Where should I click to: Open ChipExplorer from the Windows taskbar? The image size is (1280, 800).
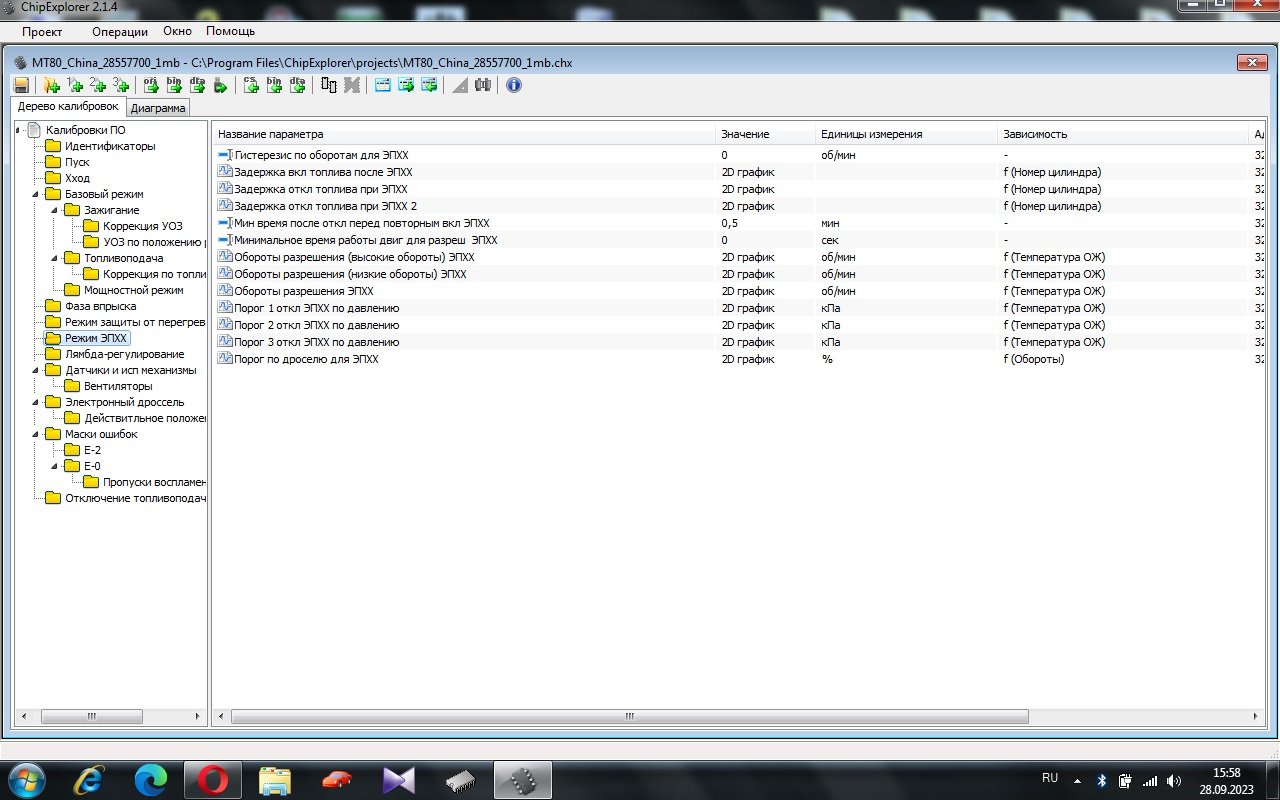tap(523, 779)
